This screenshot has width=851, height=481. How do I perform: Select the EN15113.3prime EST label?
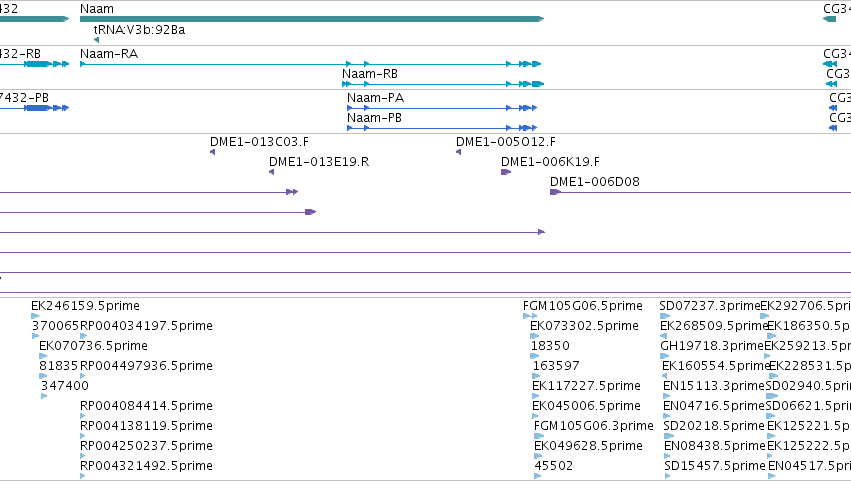(714, 386)
